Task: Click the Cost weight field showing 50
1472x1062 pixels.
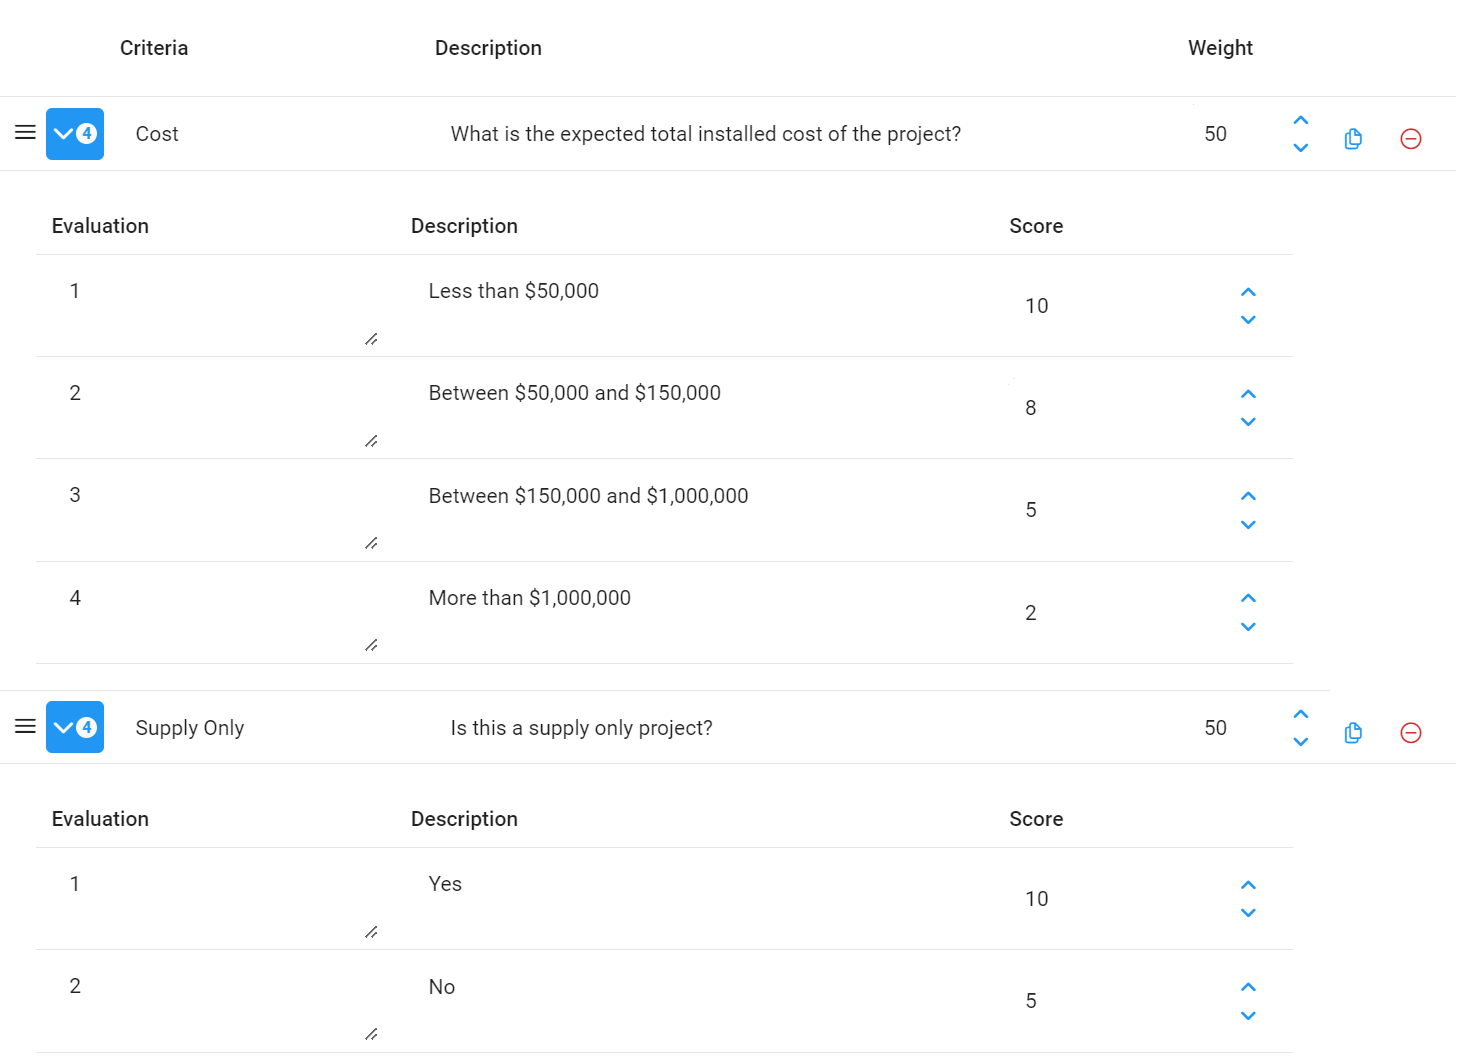Action: click(1215, 134)
